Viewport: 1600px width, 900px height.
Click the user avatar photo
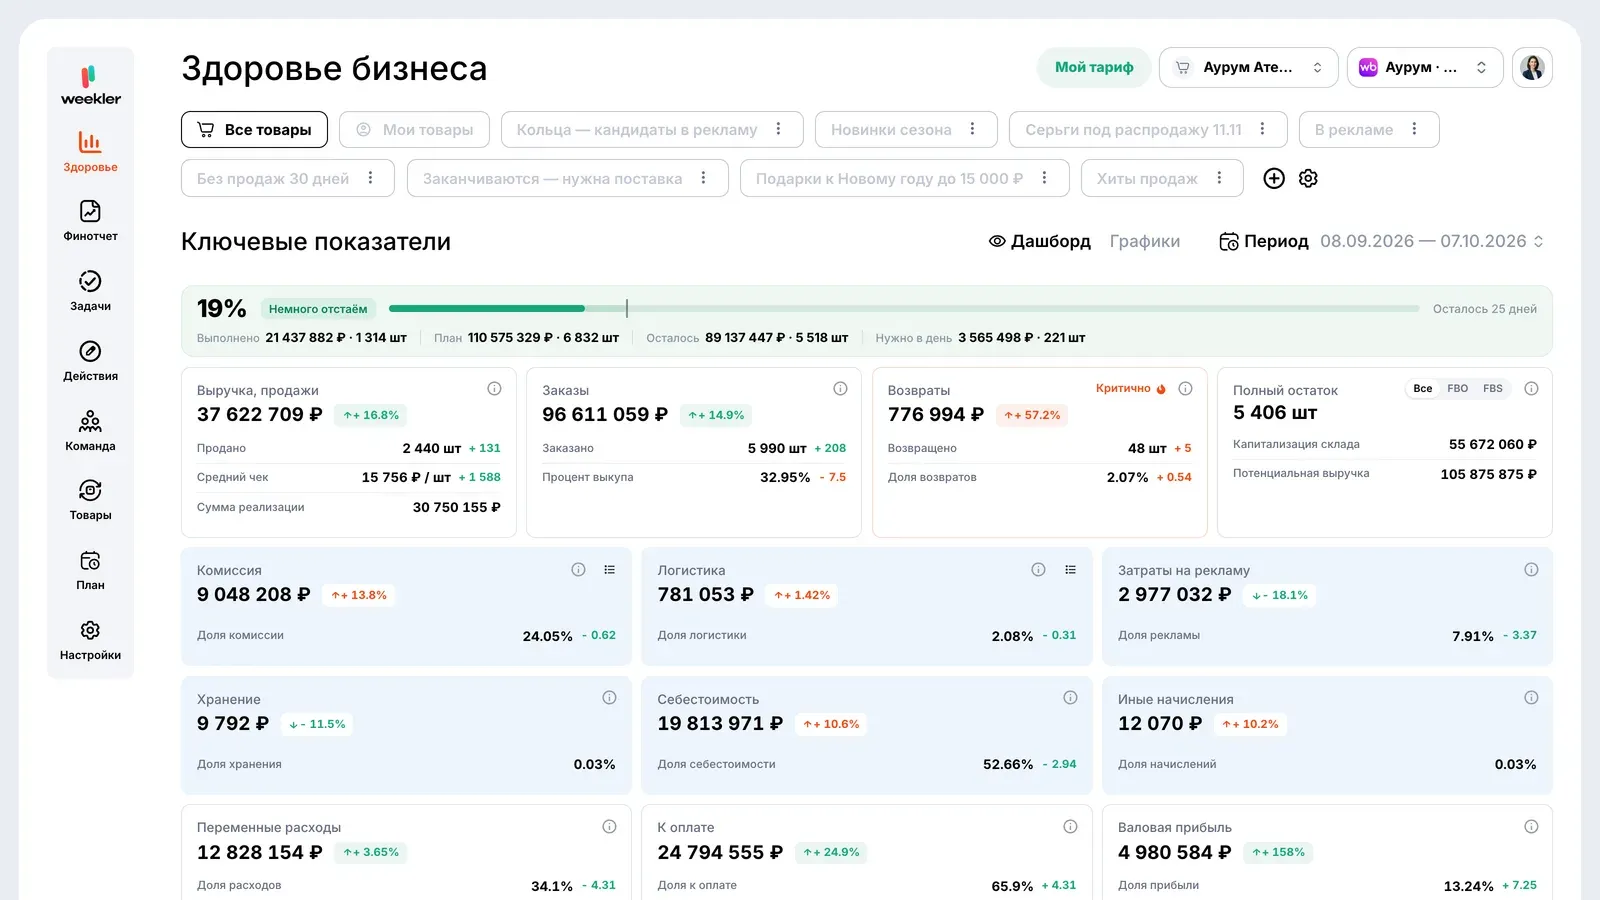1532,67
